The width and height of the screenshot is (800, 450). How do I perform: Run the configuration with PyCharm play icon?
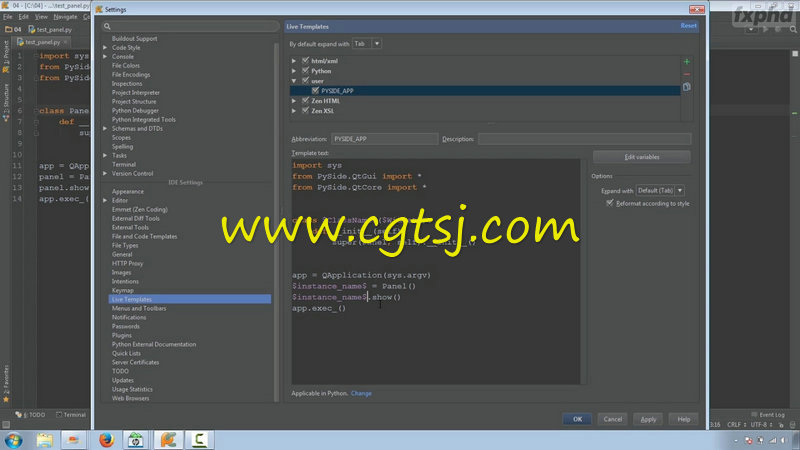(765, 30)
